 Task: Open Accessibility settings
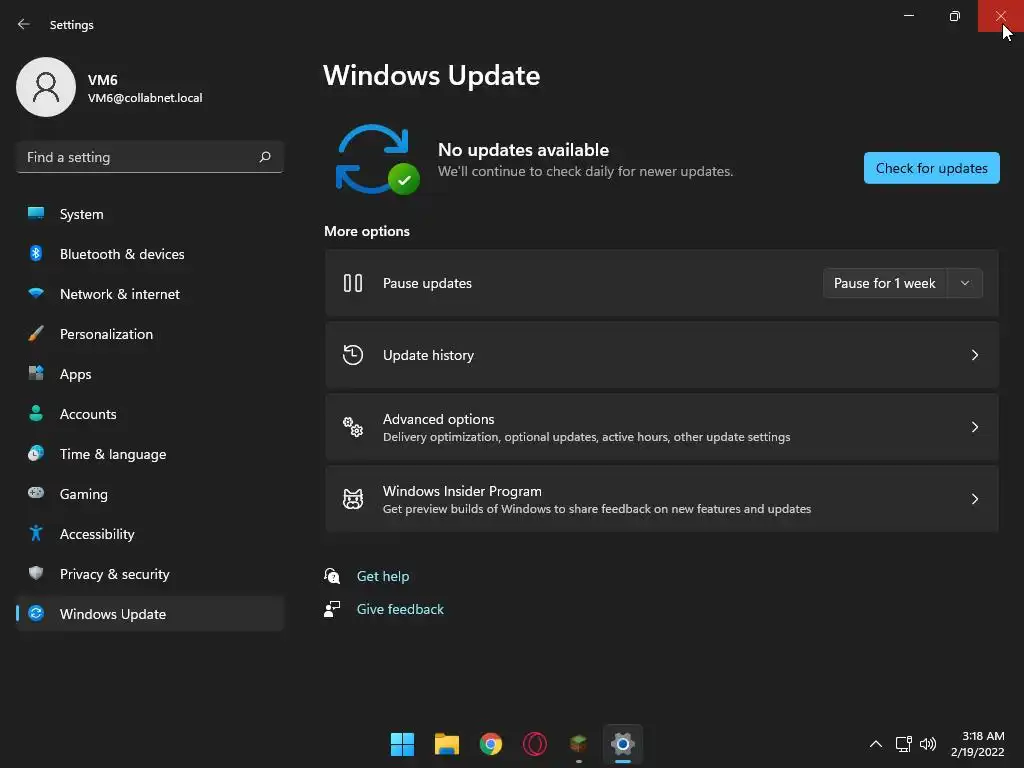coord(150,534)
